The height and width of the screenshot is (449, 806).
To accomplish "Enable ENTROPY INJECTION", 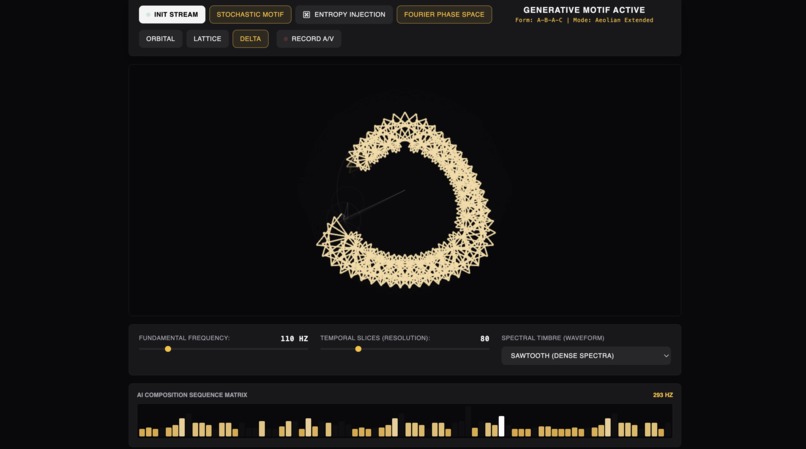I will coord(344,14).
